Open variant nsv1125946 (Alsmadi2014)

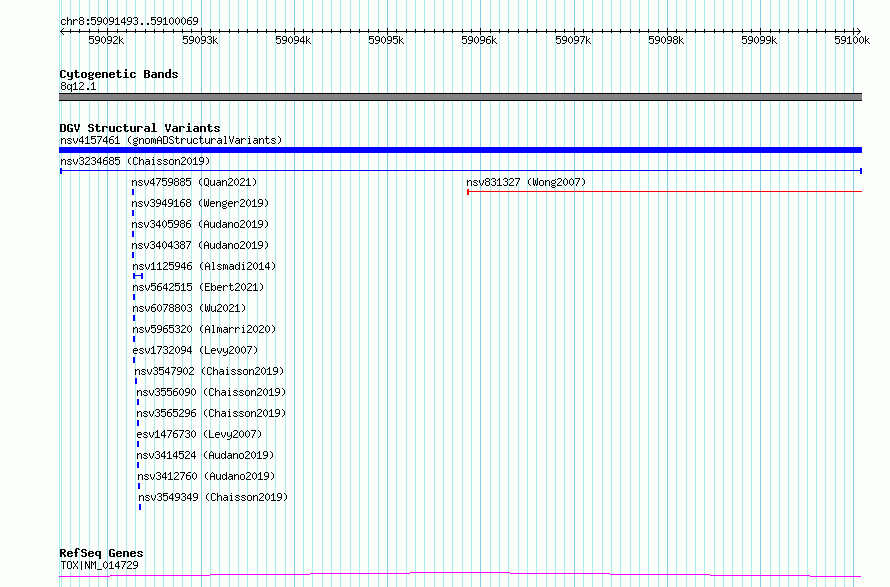click(x=204, y=266)
